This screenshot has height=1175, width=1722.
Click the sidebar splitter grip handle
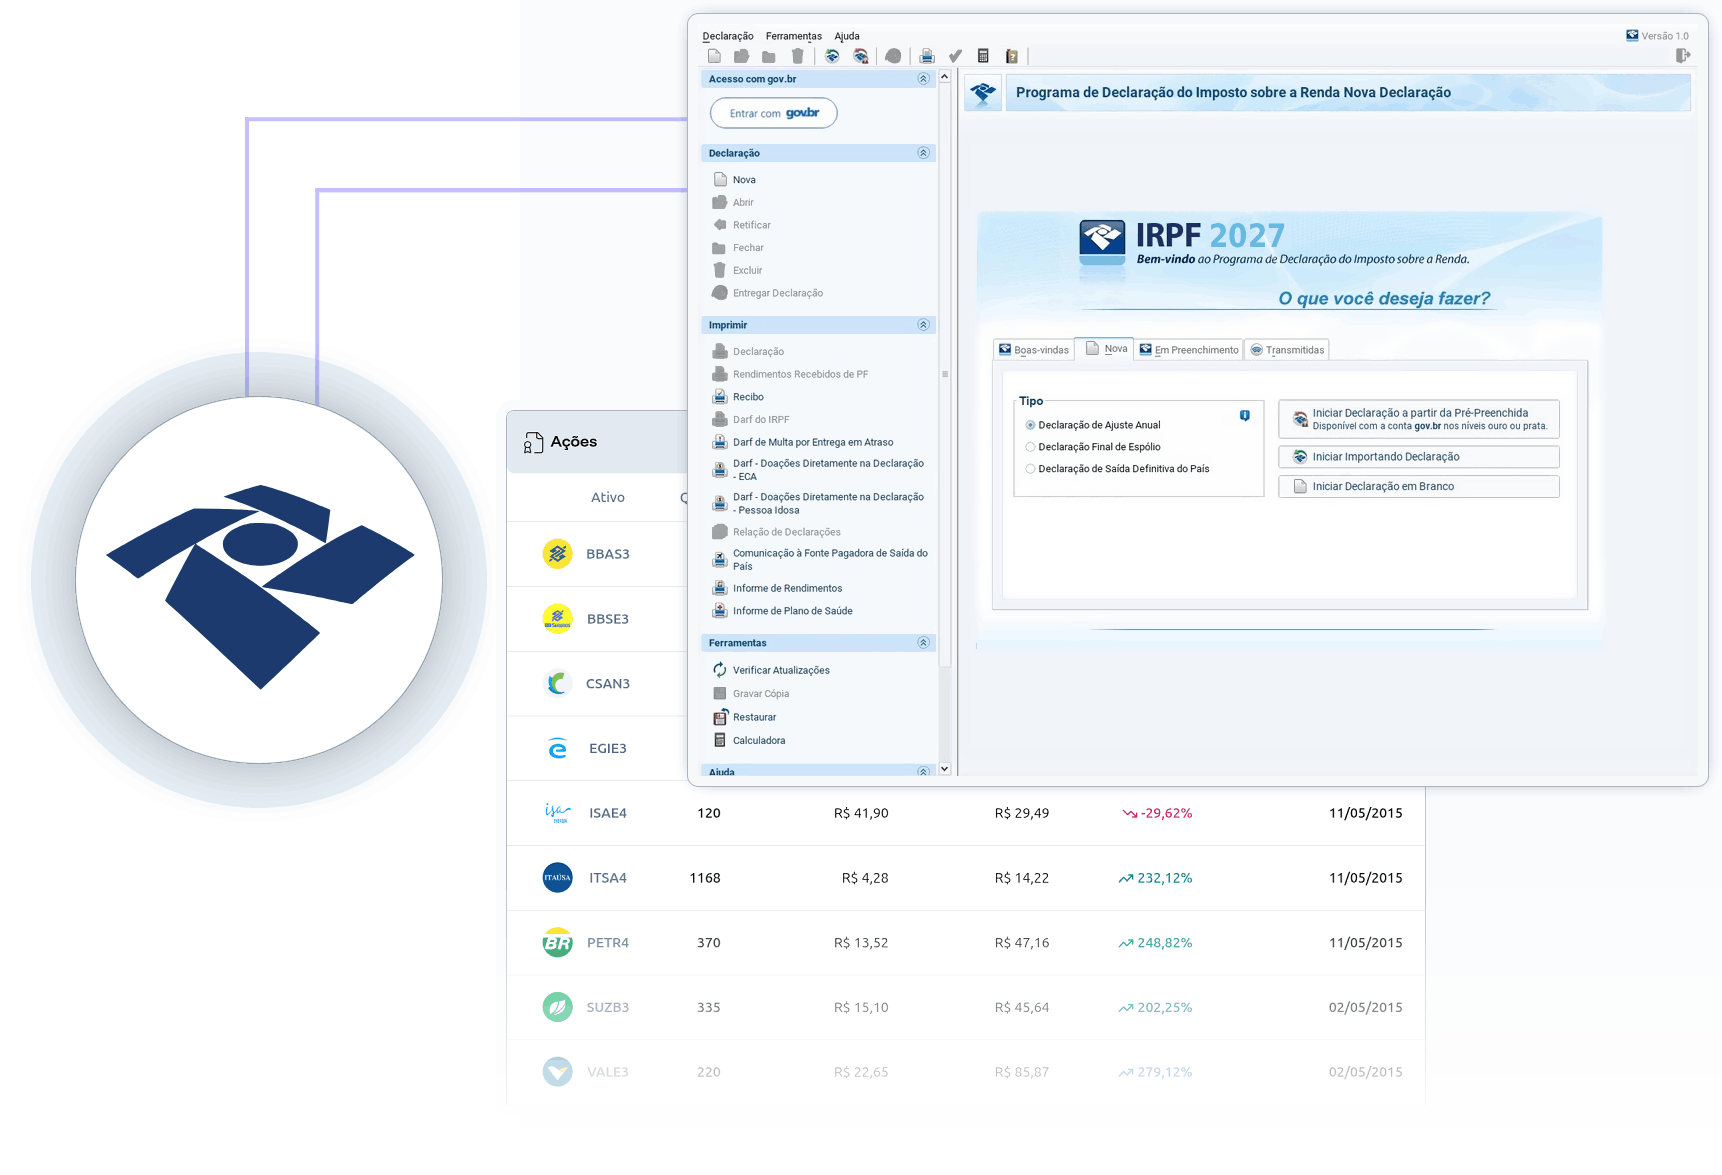(945, 374)
